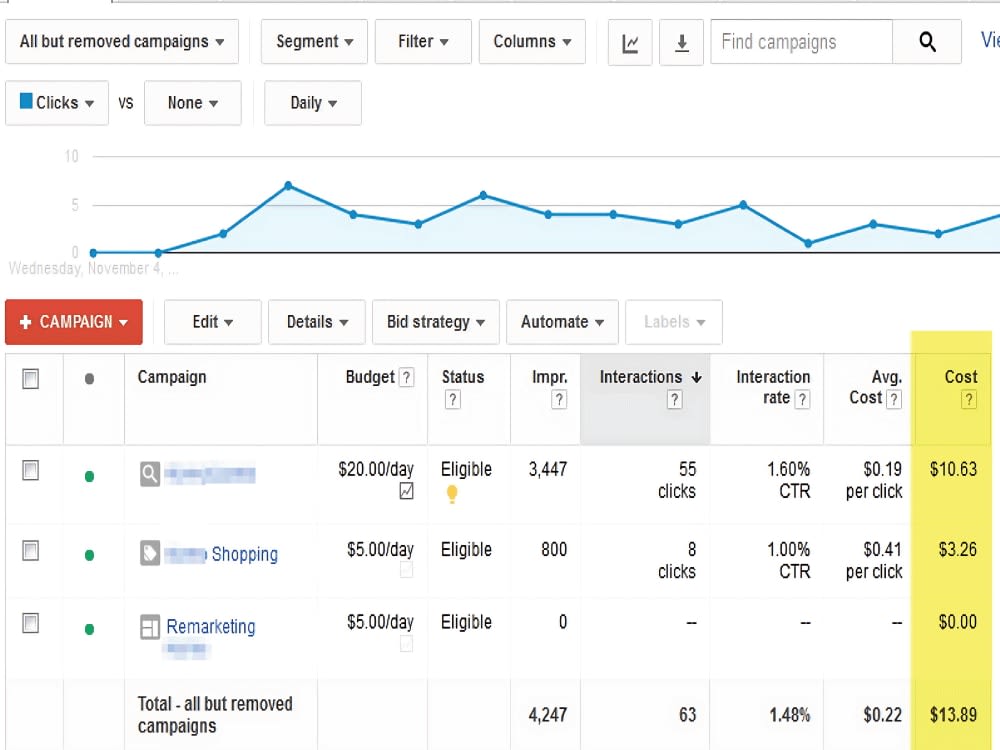The height and width of the screenshot is (750, 1000).
Task: Click the Remarketing display campaign icon
Action: tap(149, 627)
